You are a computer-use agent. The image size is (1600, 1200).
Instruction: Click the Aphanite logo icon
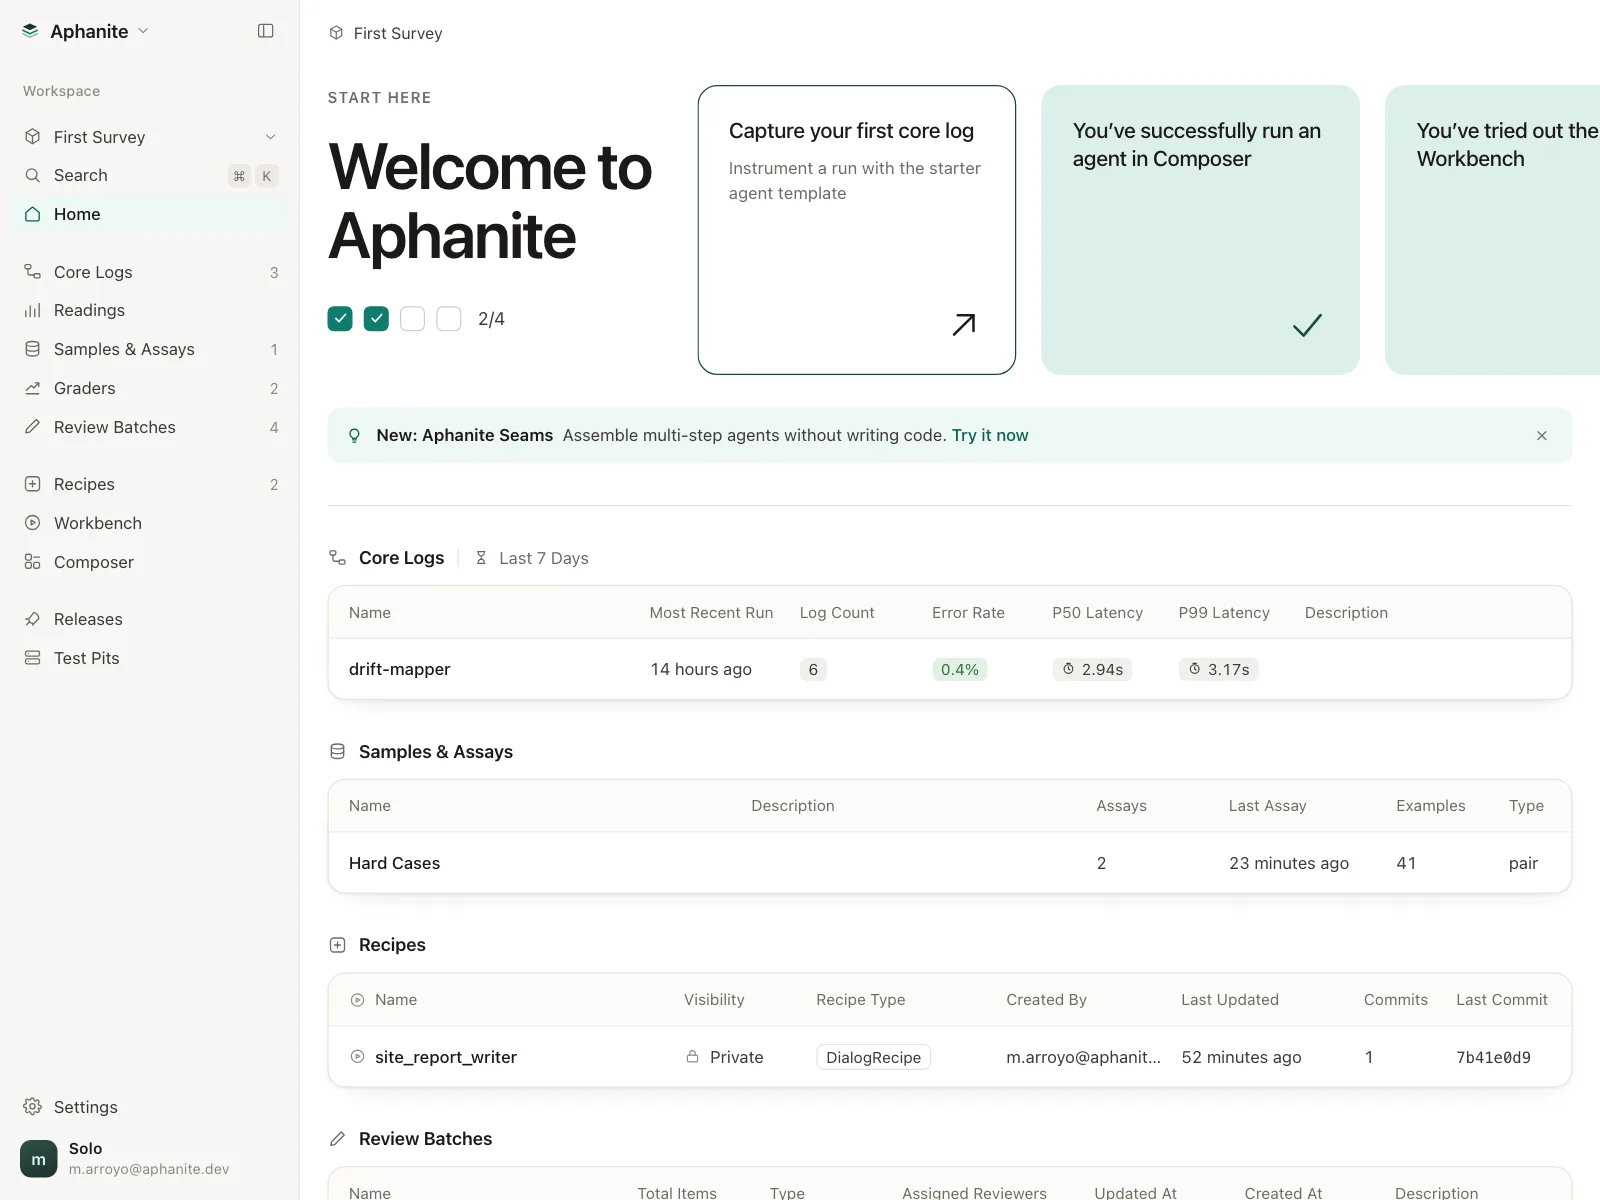click(x=30, y=31)
